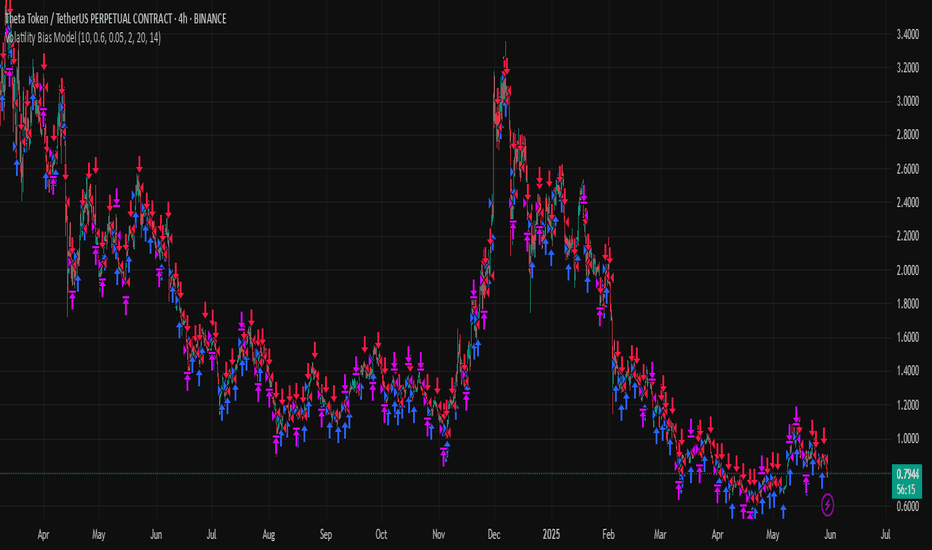Click the 0.6000 price scale label
This screenshot has width=932, height=550.
coord(908,507)
